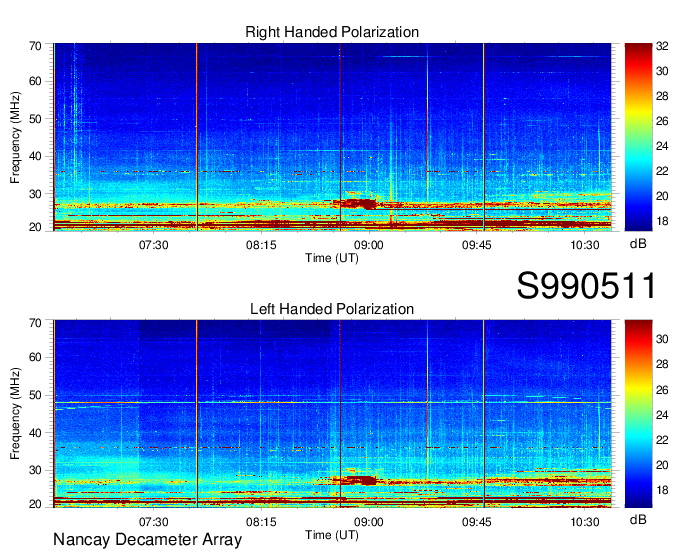This screenshot has height=552, width=680.
Task: Click the '30' frequency tick of Left Handed plot
Action: point(35,470)
